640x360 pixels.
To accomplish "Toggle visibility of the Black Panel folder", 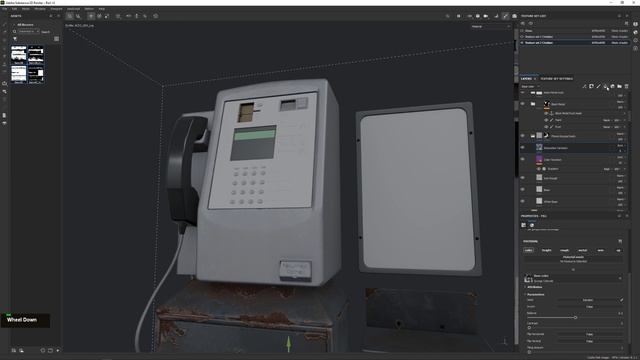I will tap(522, 104).
